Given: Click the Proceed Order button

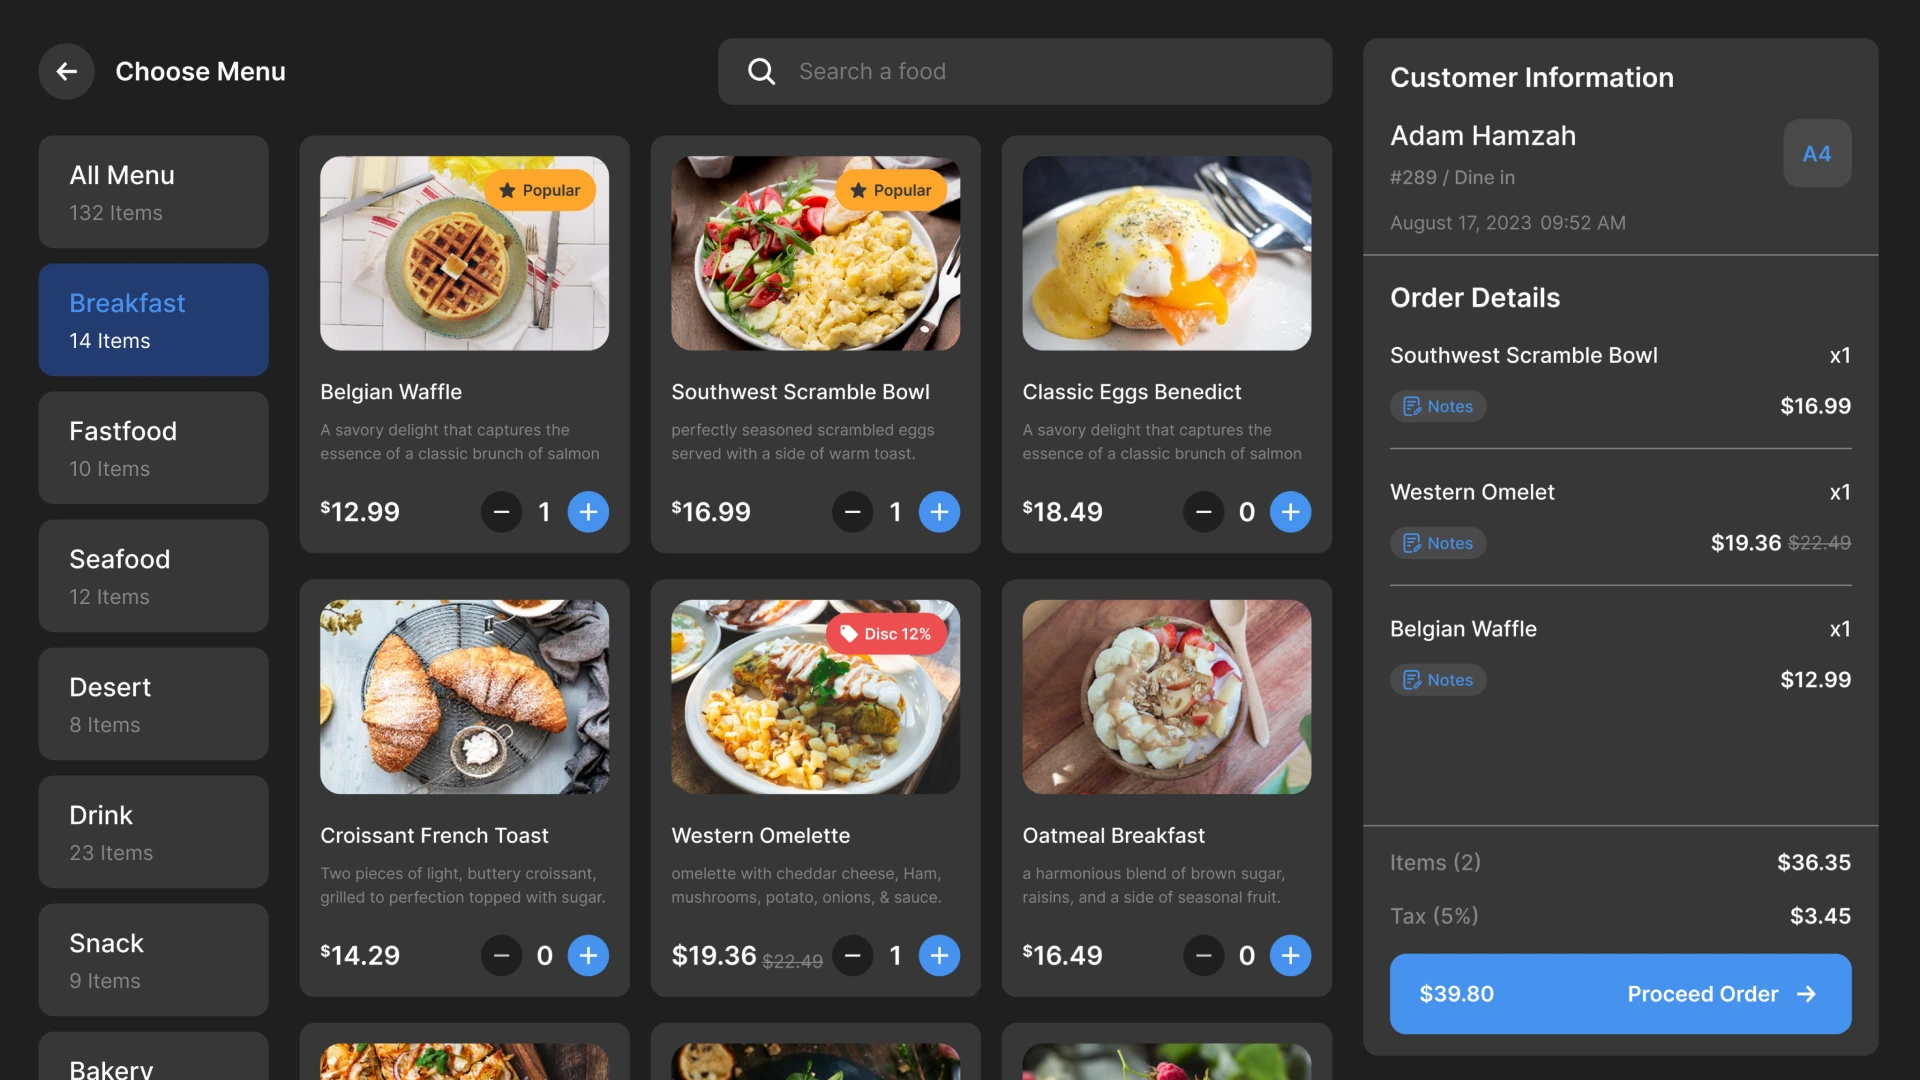Looking at the screenshot, I should coord(1620,994).
